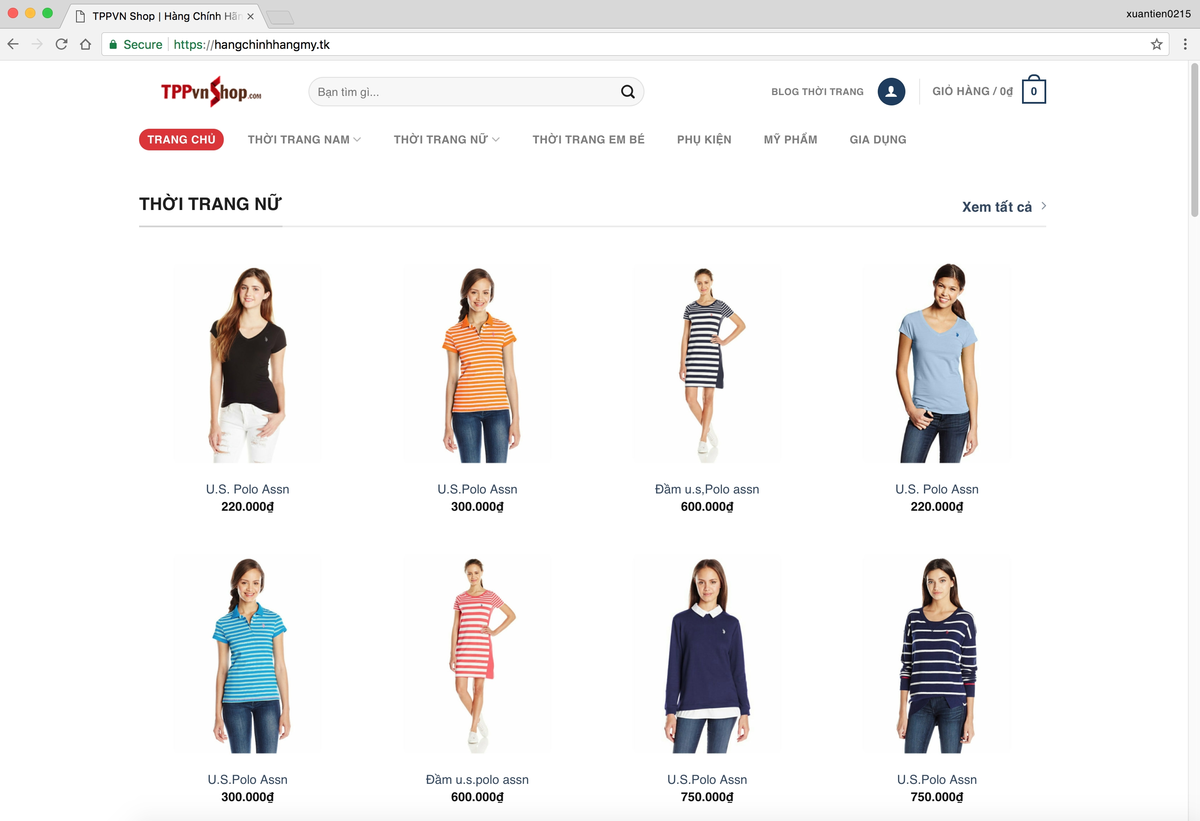The height and width of the screenshot is (821, 1200).
Task: Click 300.000₫ price of orange polo
Action: [477, 507]
